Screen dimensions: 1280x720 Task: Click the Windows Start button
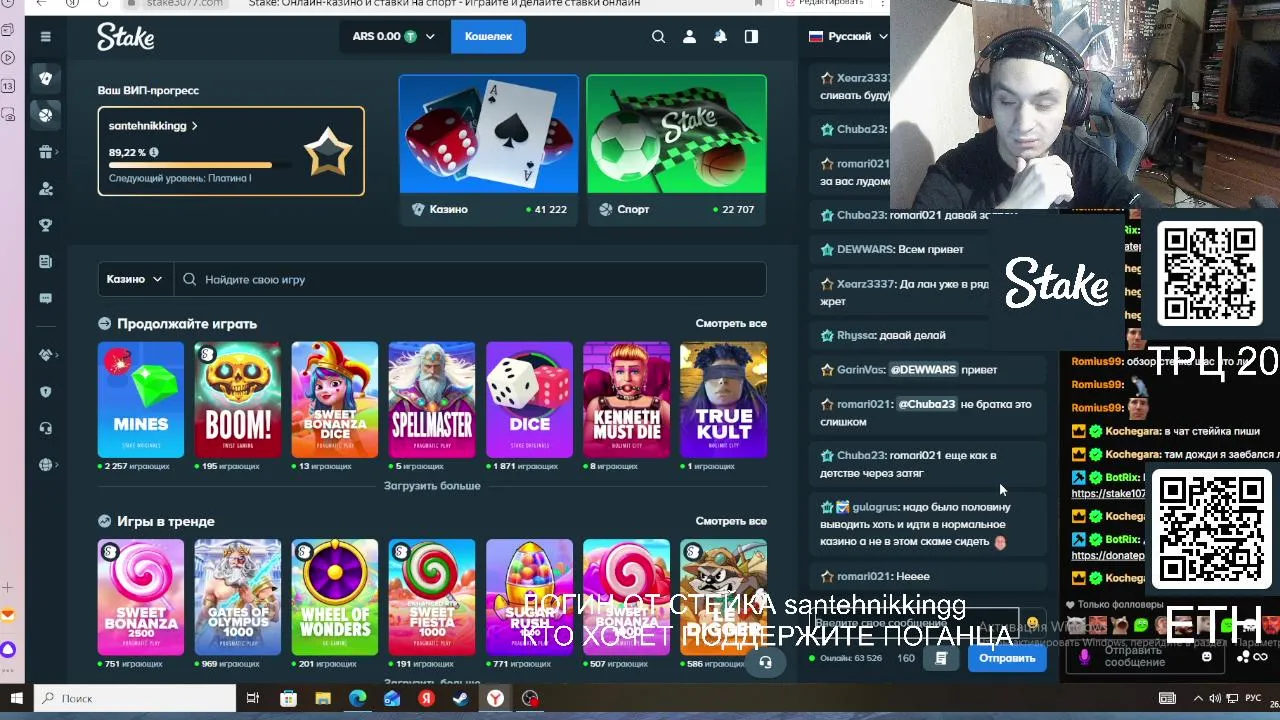[x=16, y=698]
